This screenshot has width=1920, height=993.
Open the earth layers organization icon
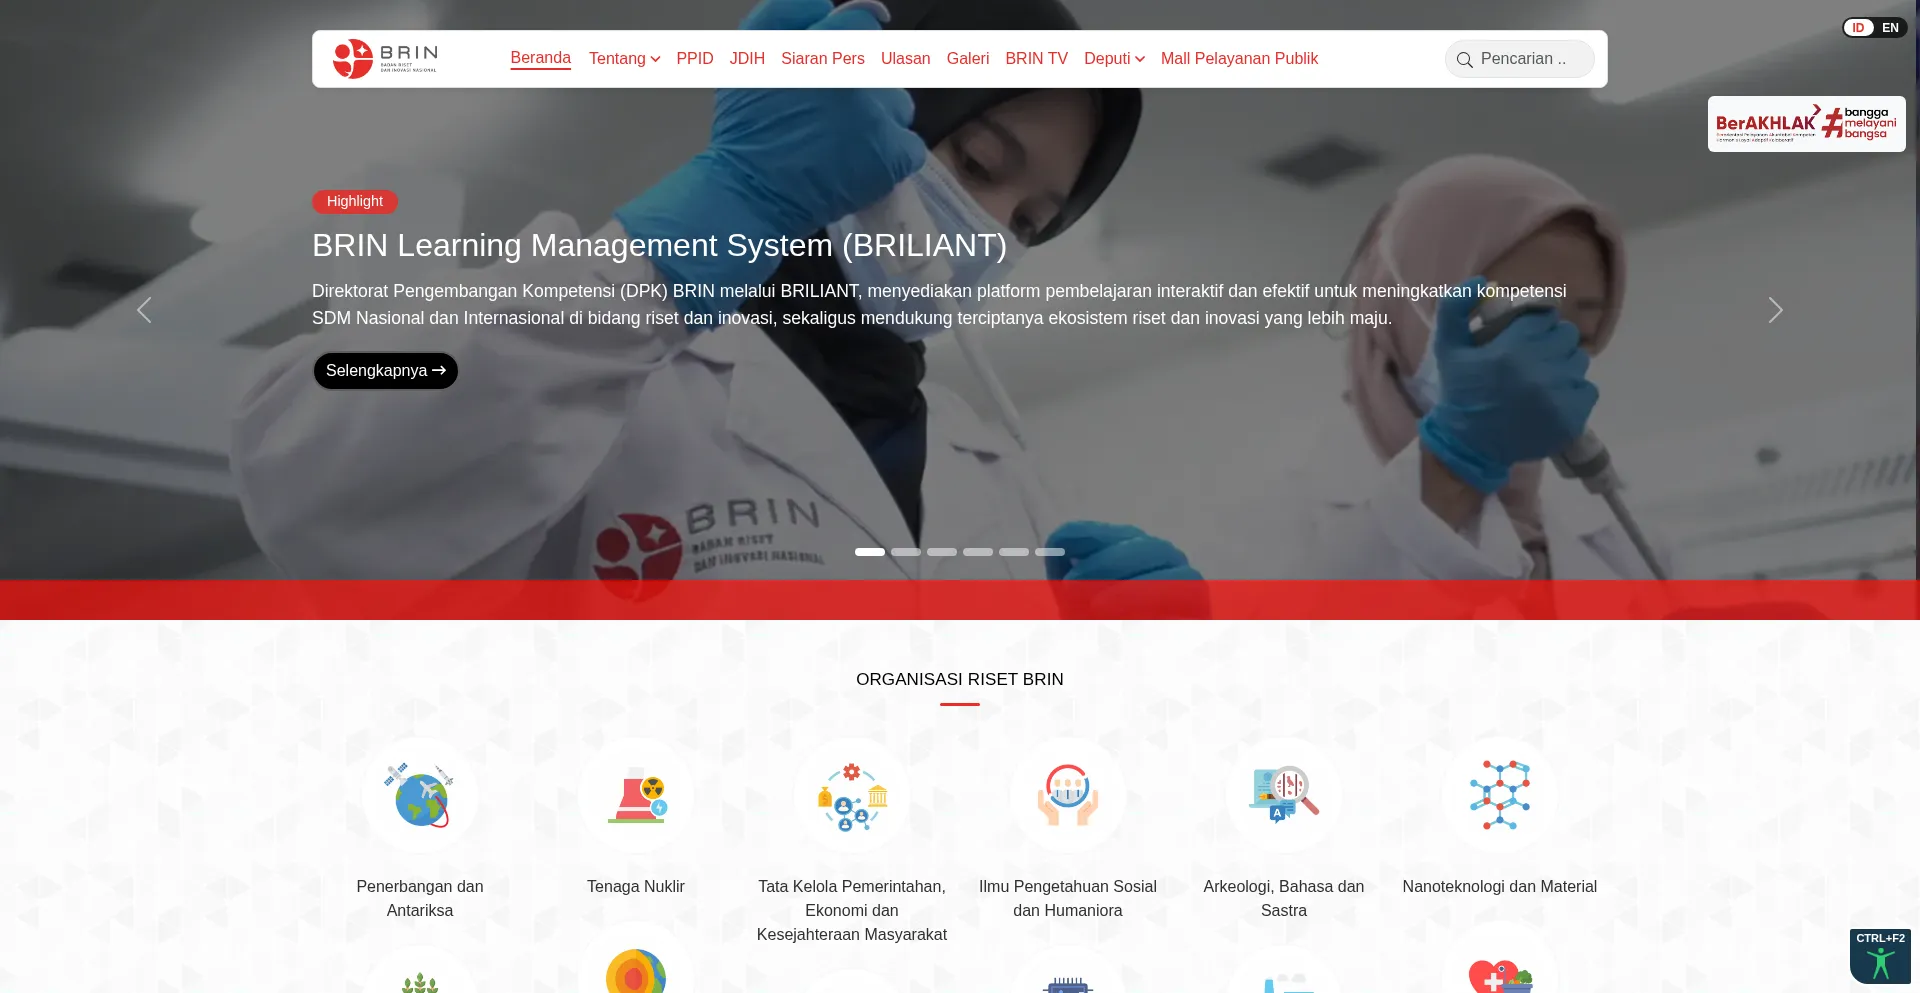(x=636, y=970)
